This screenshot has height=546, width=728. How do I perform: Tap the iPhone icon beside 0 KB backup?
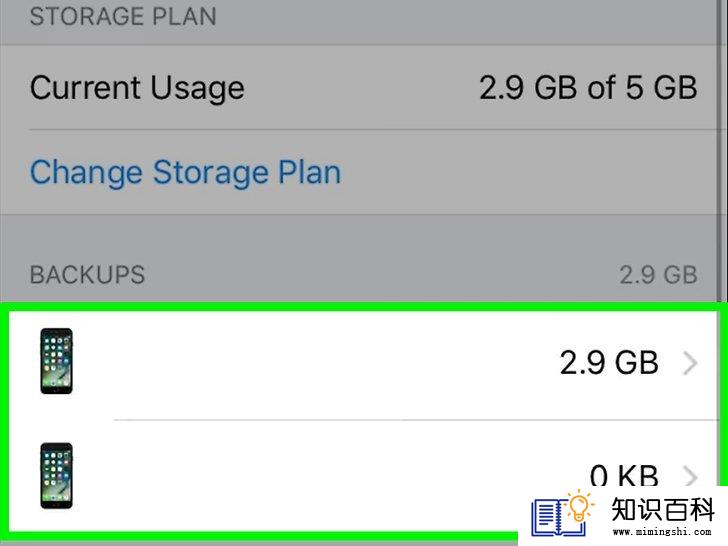point(56,476)
